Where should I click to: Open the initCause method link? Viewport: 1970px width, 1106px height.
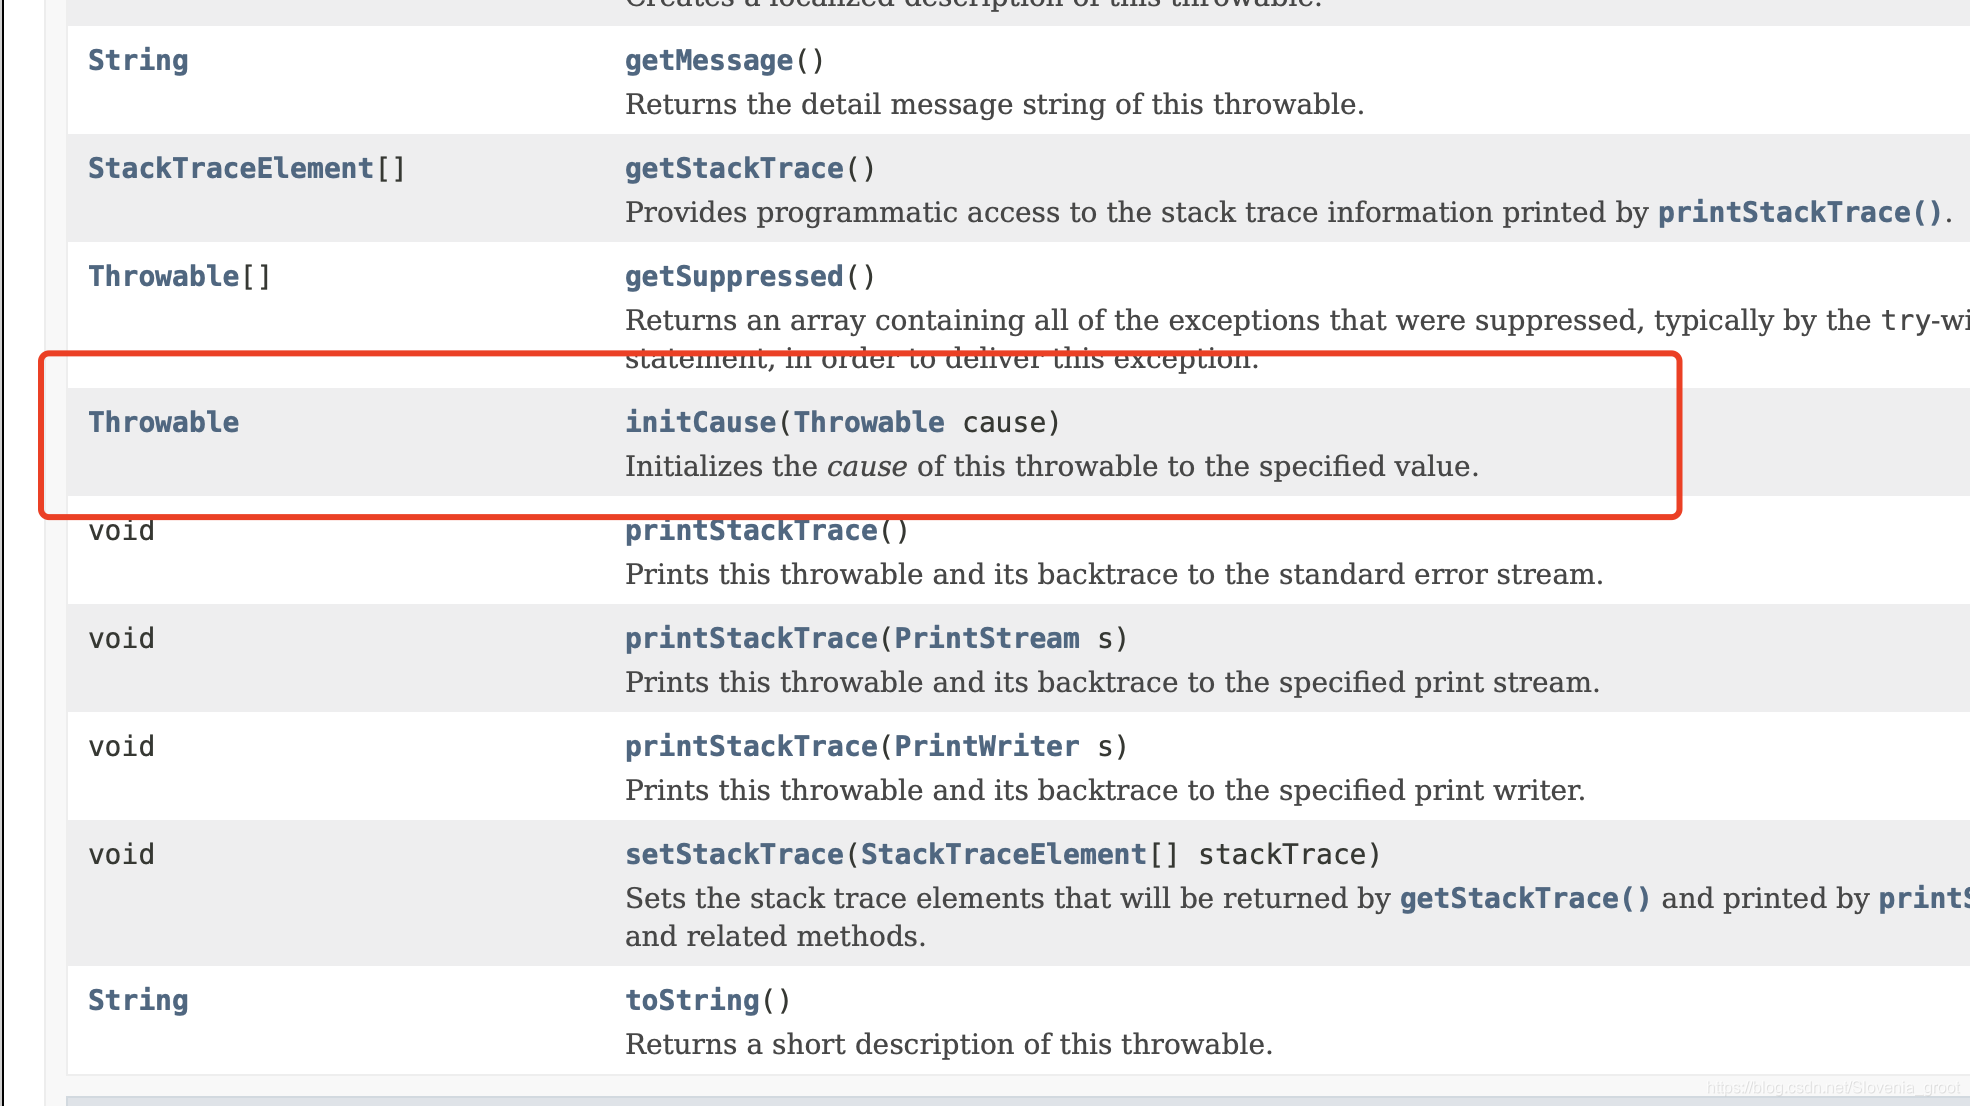click(700, 423)
